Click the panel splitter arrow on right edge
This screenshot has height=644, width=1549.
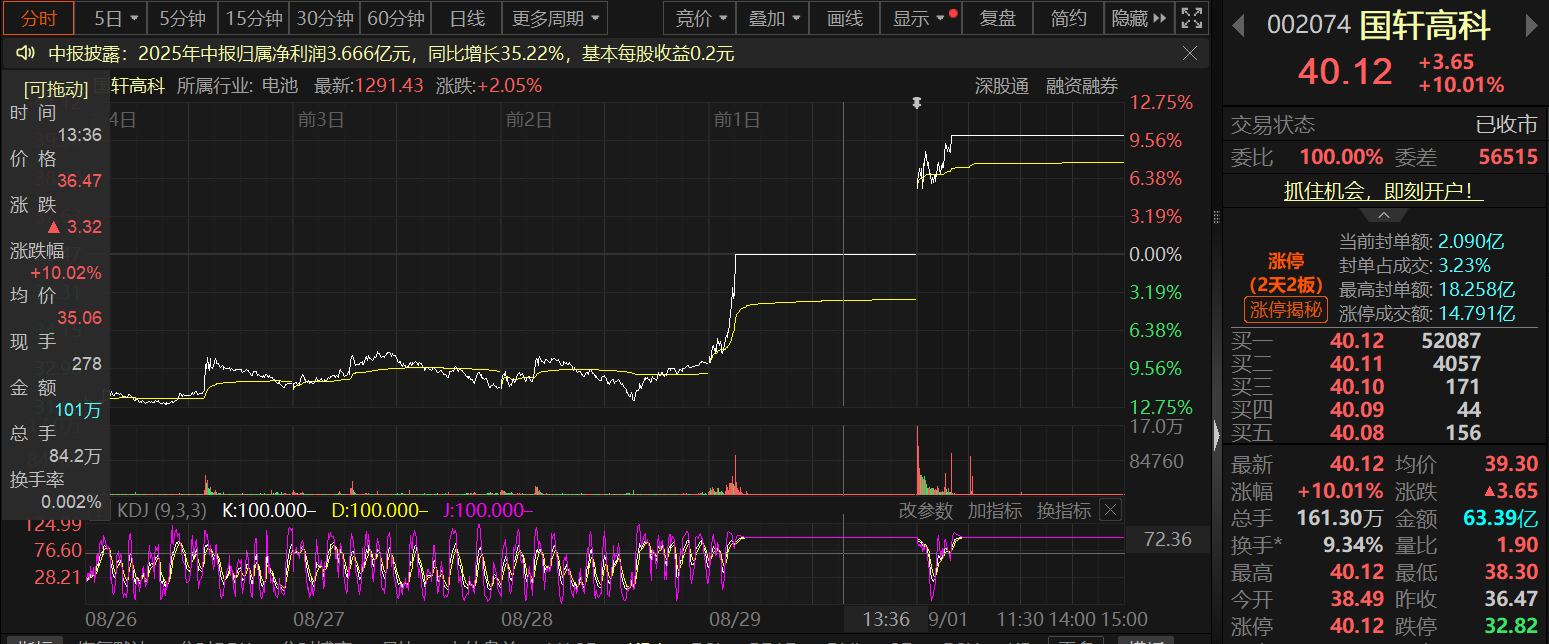pos(1216,433)
